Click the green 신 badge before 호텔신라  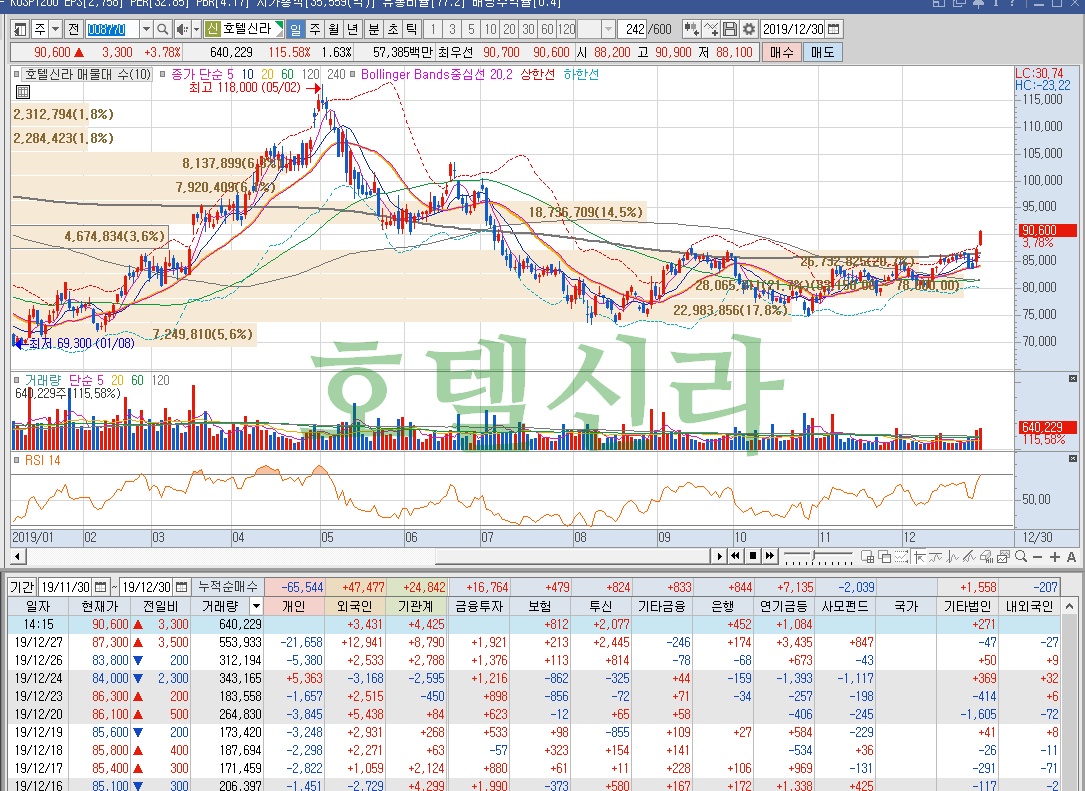pyautogui.click(x=212, y=29)
